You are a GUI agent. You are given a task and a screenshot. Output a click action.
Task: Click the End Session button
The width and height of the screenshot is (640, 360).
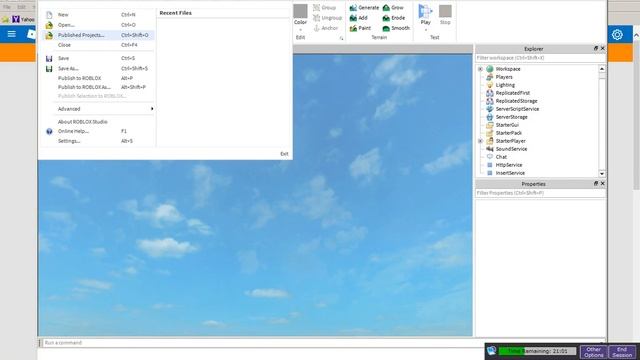[x=622, y=352]
